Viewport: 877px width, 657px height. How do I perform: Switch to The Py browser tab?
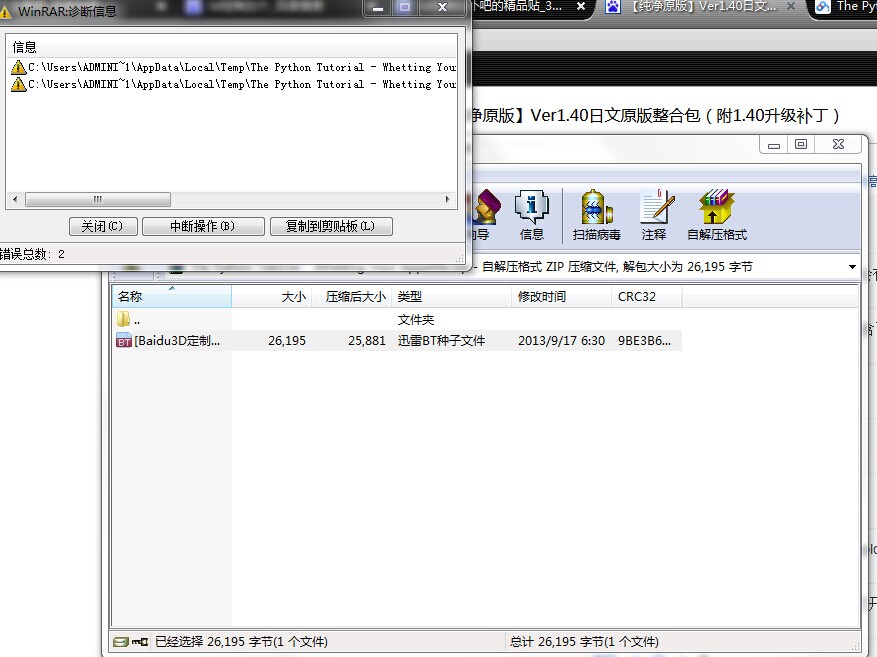pos(845,7)
